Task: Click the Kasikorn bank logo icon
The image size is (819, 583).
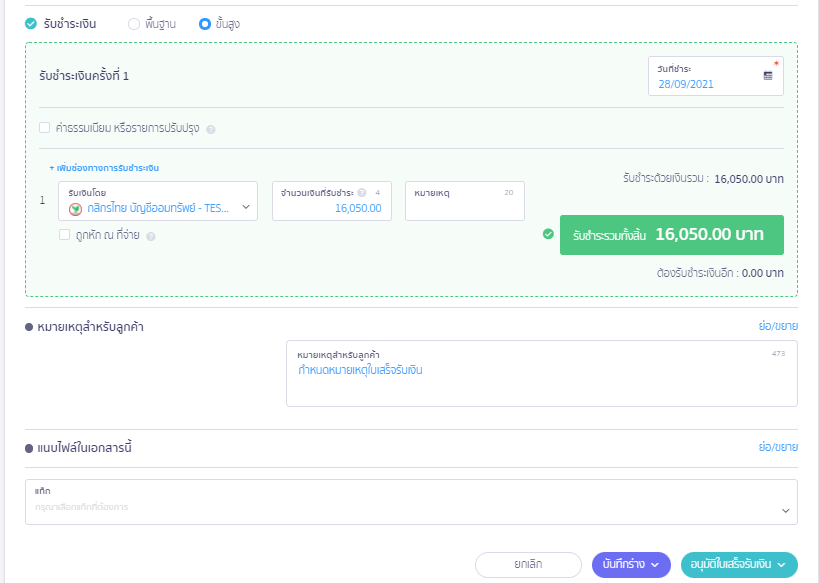Action: click(x=75, y=208)
